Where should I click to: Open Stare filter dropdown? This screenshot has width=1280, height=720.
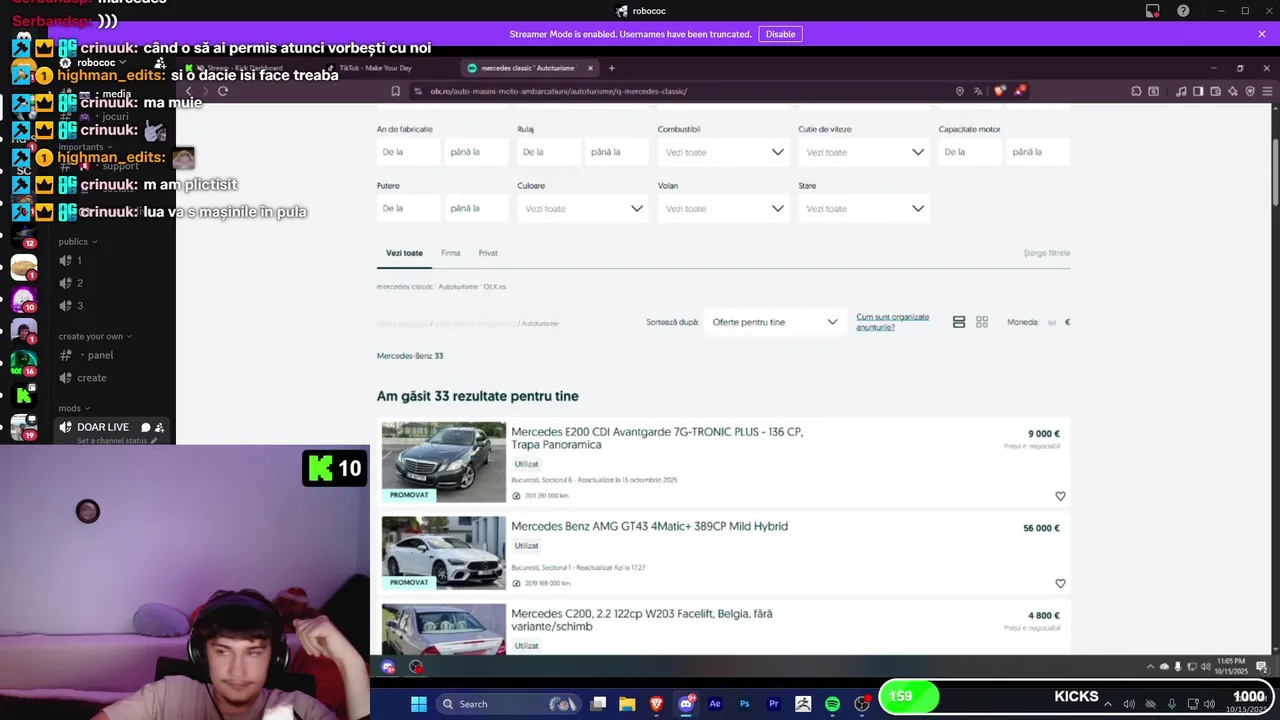tap(864, 208)
